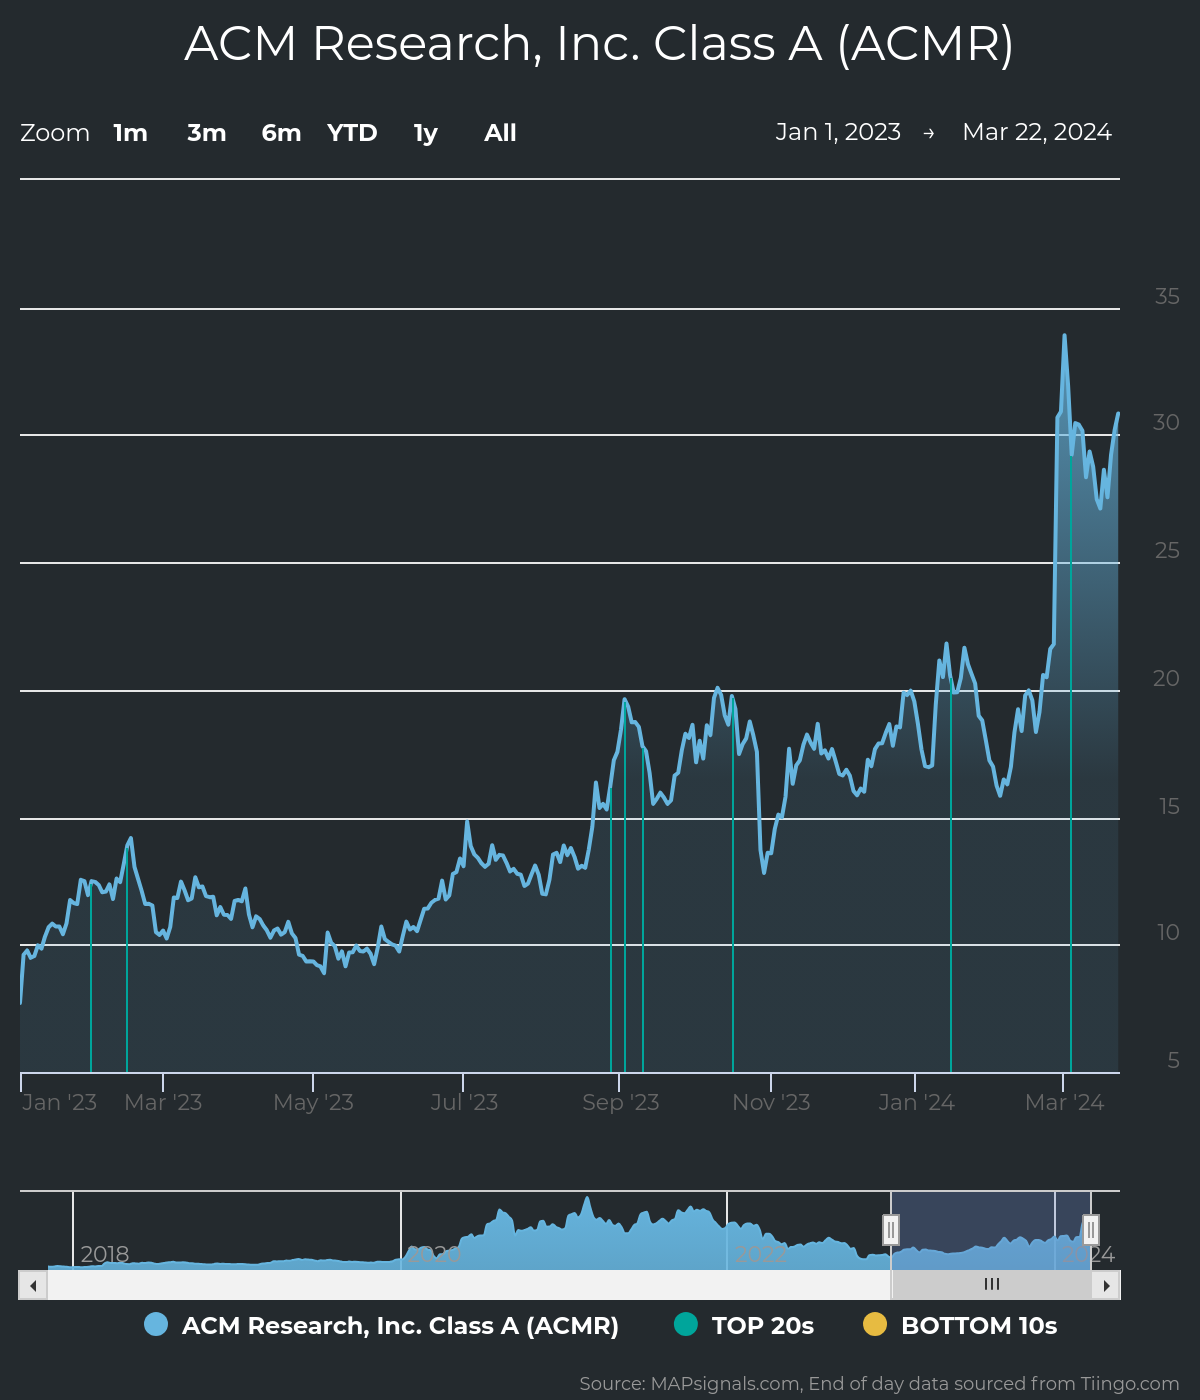The height and width of the screenshot is (1400, 1200).
Task: Click the All zoom option
Action: 499,132
